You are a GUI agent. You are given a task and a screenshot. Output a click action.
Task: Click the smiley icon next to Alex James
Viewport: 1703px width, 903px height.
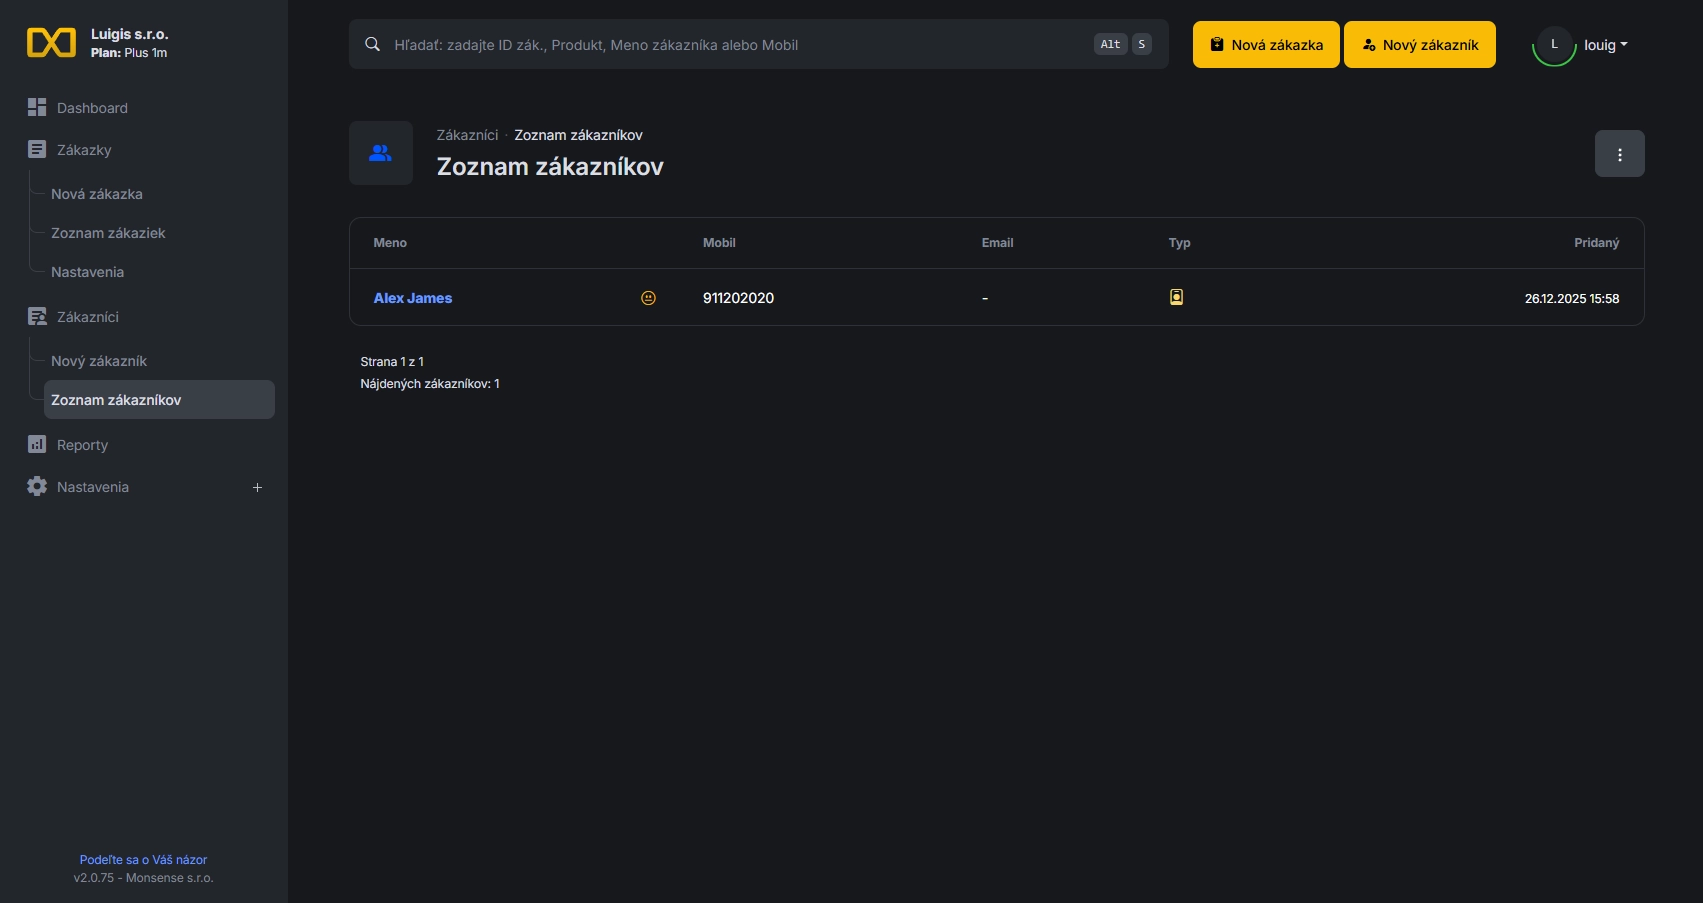point(648,297)
